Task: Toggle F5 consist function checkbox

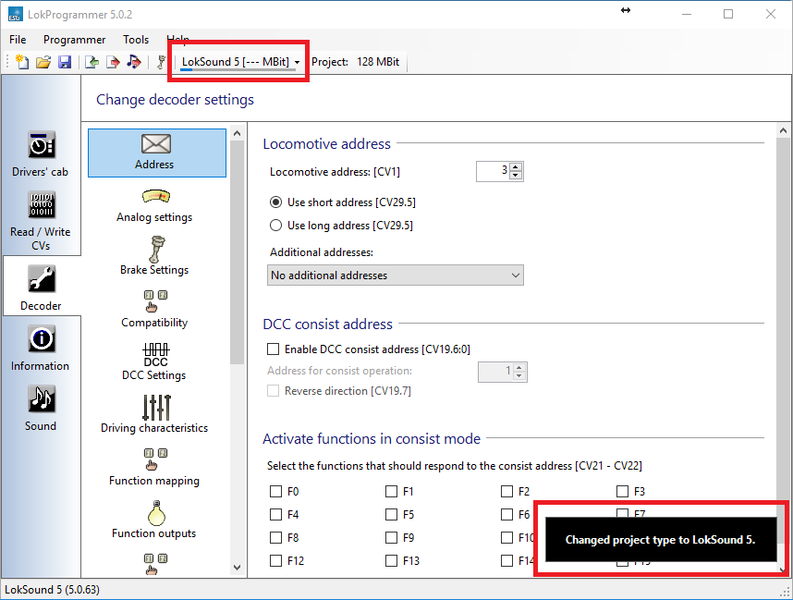Action: 391,515
